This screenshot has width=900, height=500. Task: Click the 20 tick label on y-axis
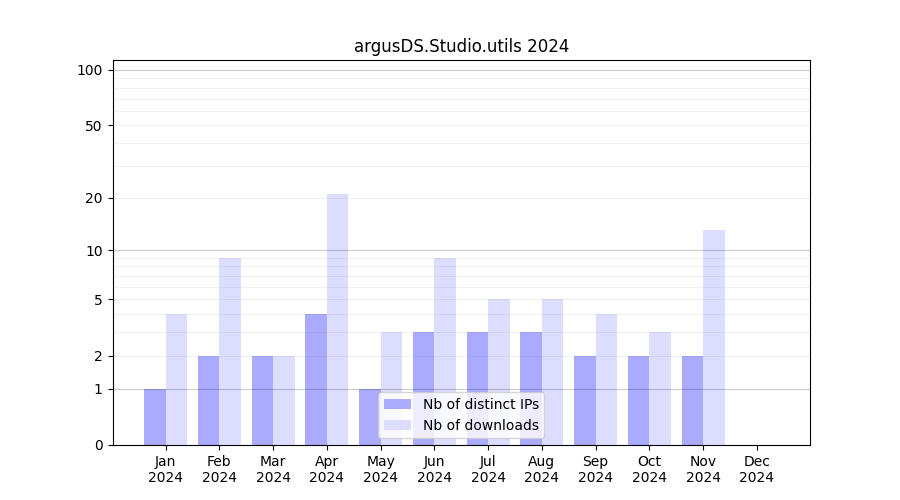point(94,198)
